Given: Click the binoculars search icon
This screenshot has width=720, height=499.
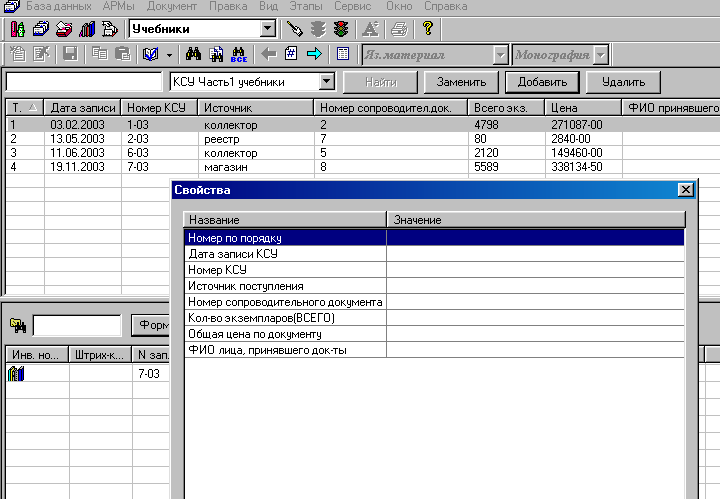Looking at the screenshot, I should click(x=193, y=54).
